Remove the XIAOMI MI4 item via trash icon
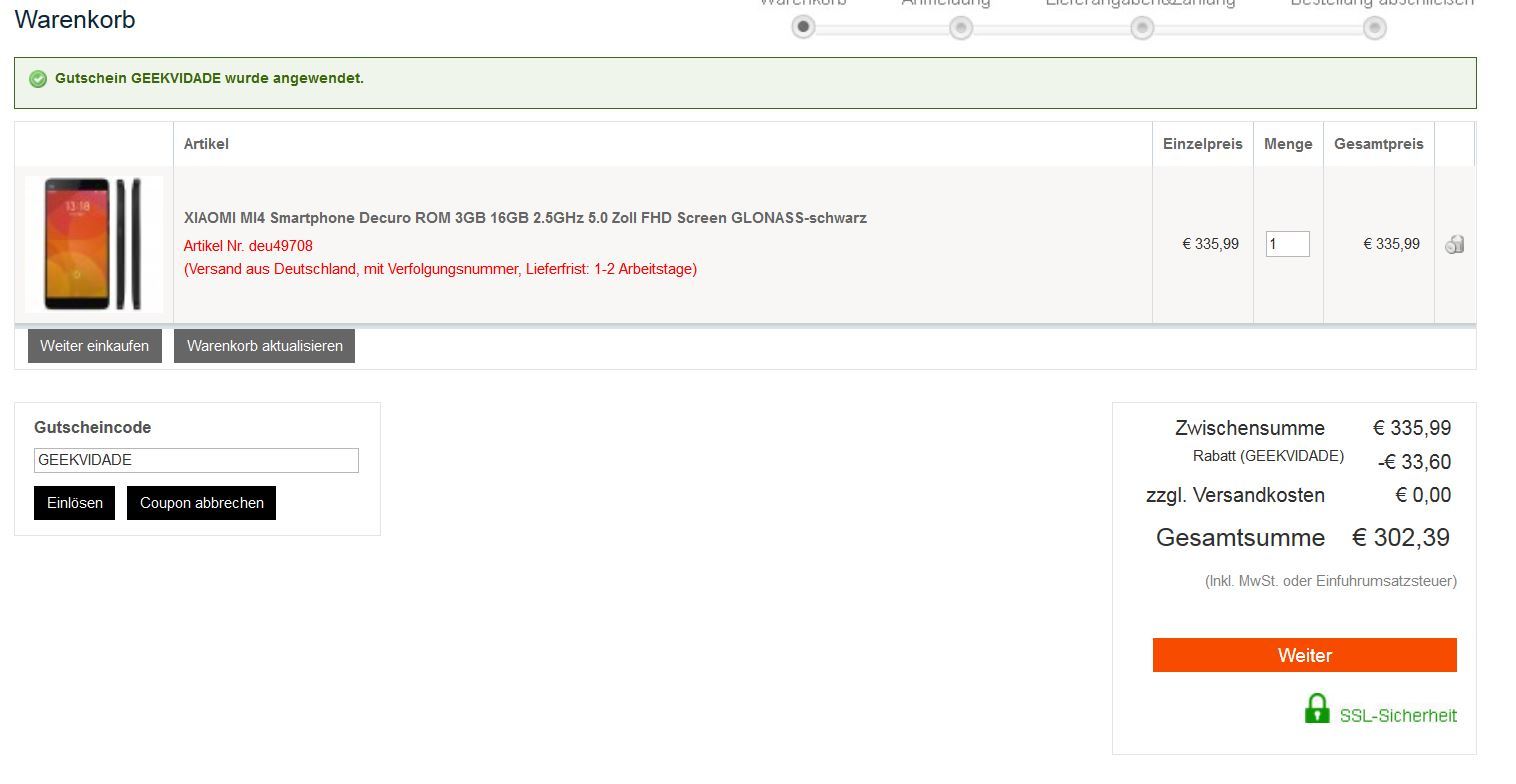Image resolution: width=1516 pixels, height=784 pixels. (1455, 244)
